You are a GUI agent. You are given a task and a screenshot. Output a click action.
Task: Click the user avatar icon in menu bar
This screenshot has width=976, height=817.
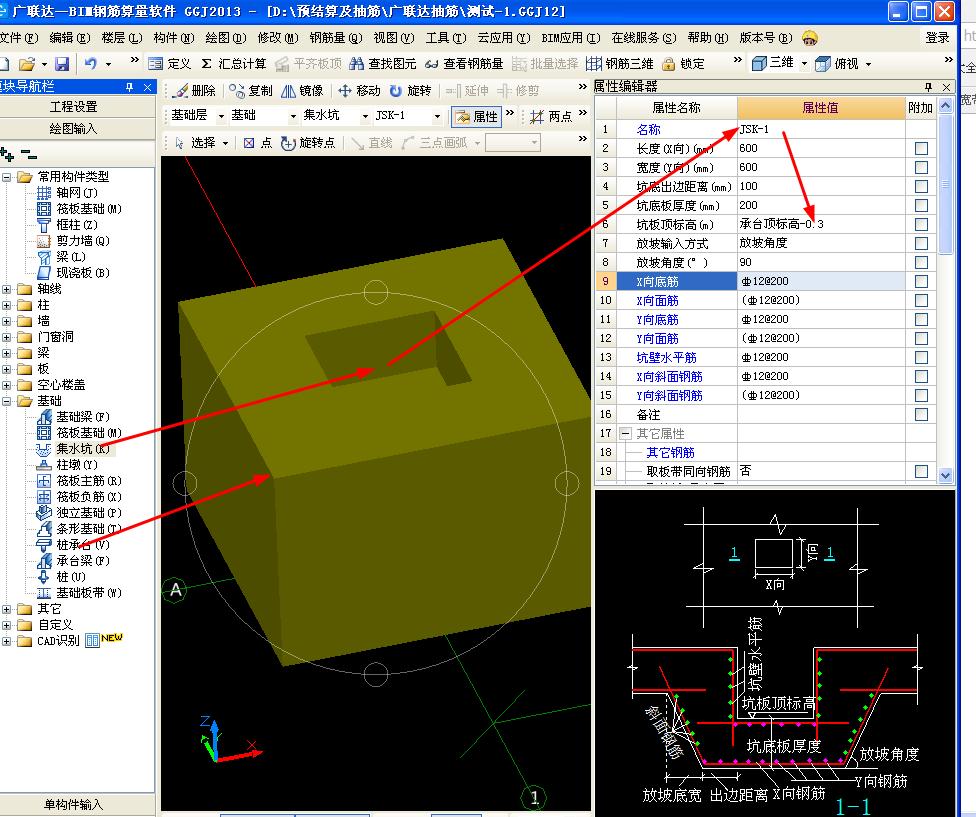[810, 38]
